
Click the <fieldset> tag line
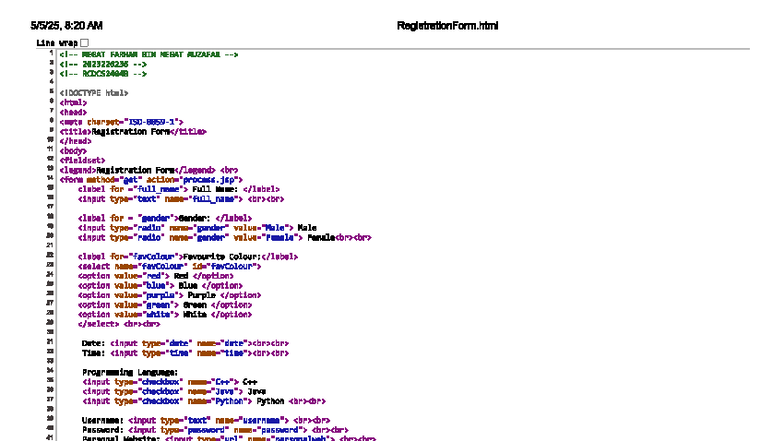(x=82, y=160)
